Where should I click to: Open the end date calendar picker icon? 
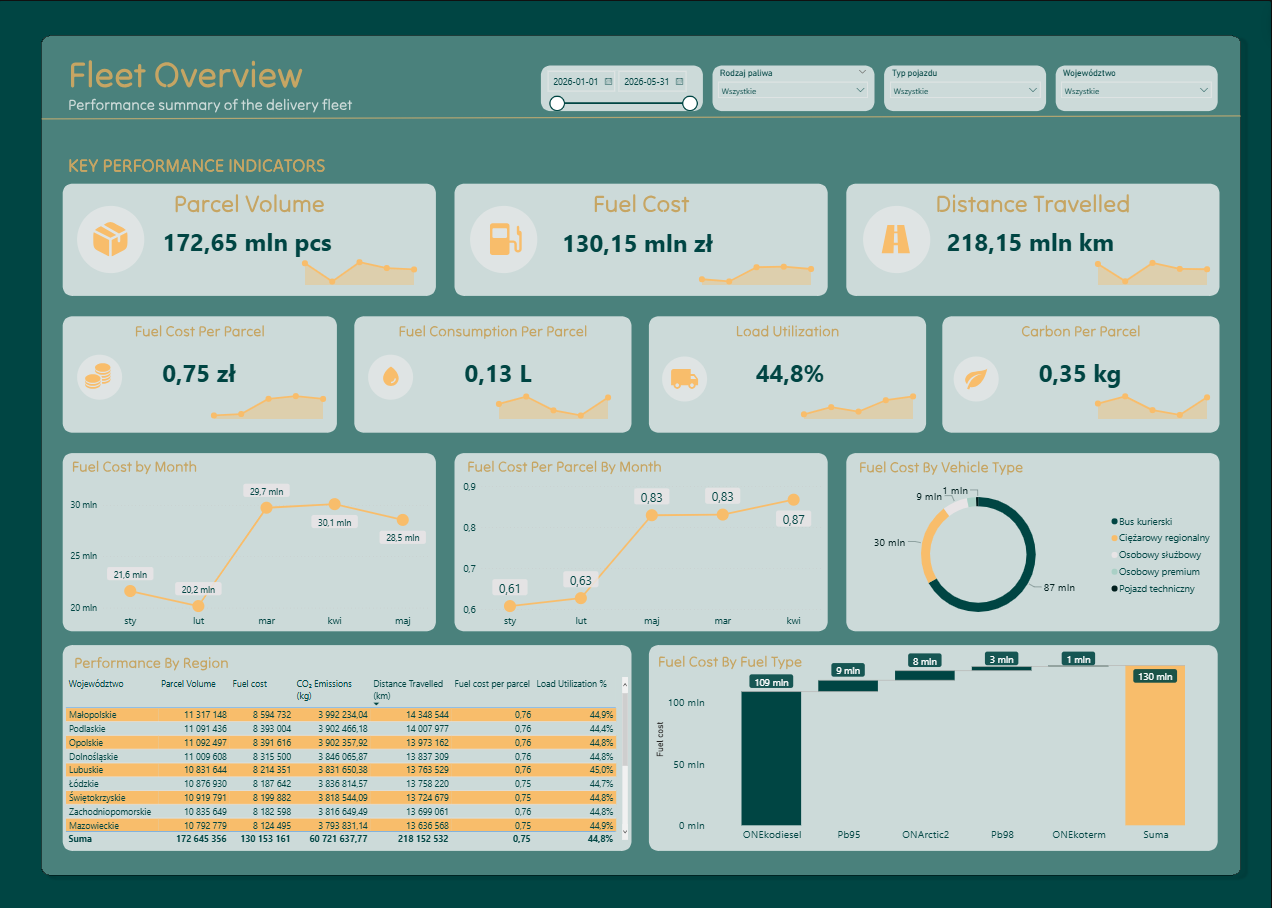pyautogui.click(x=679, y=81)
